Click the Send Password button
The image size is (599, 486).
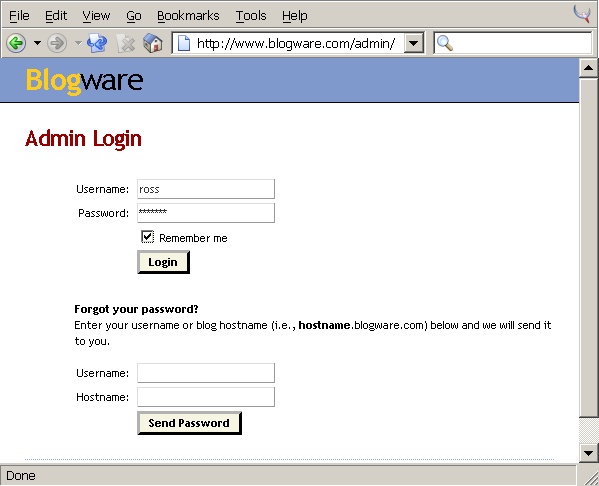point(189,423)
